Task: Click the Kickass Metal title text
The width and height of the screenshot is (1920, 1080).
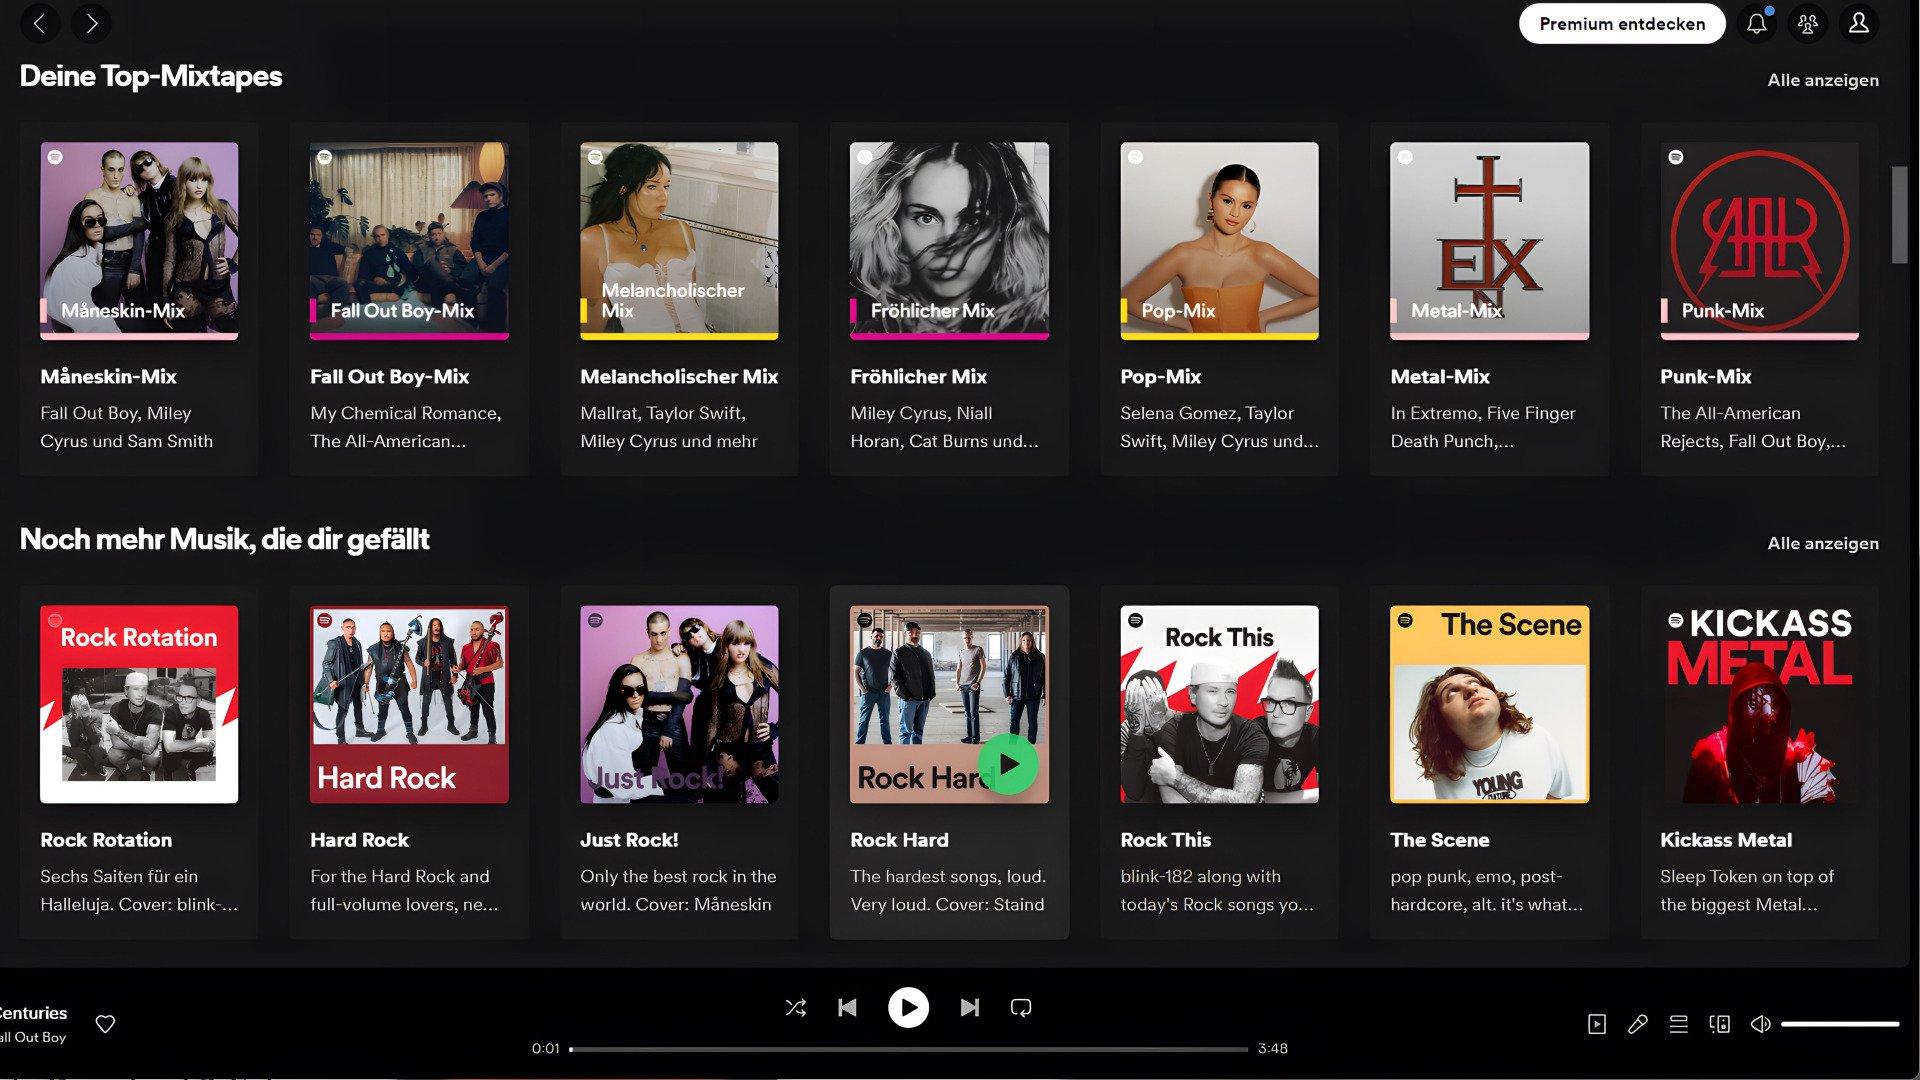Action: pyautogui.click(x=1725, y=840)
